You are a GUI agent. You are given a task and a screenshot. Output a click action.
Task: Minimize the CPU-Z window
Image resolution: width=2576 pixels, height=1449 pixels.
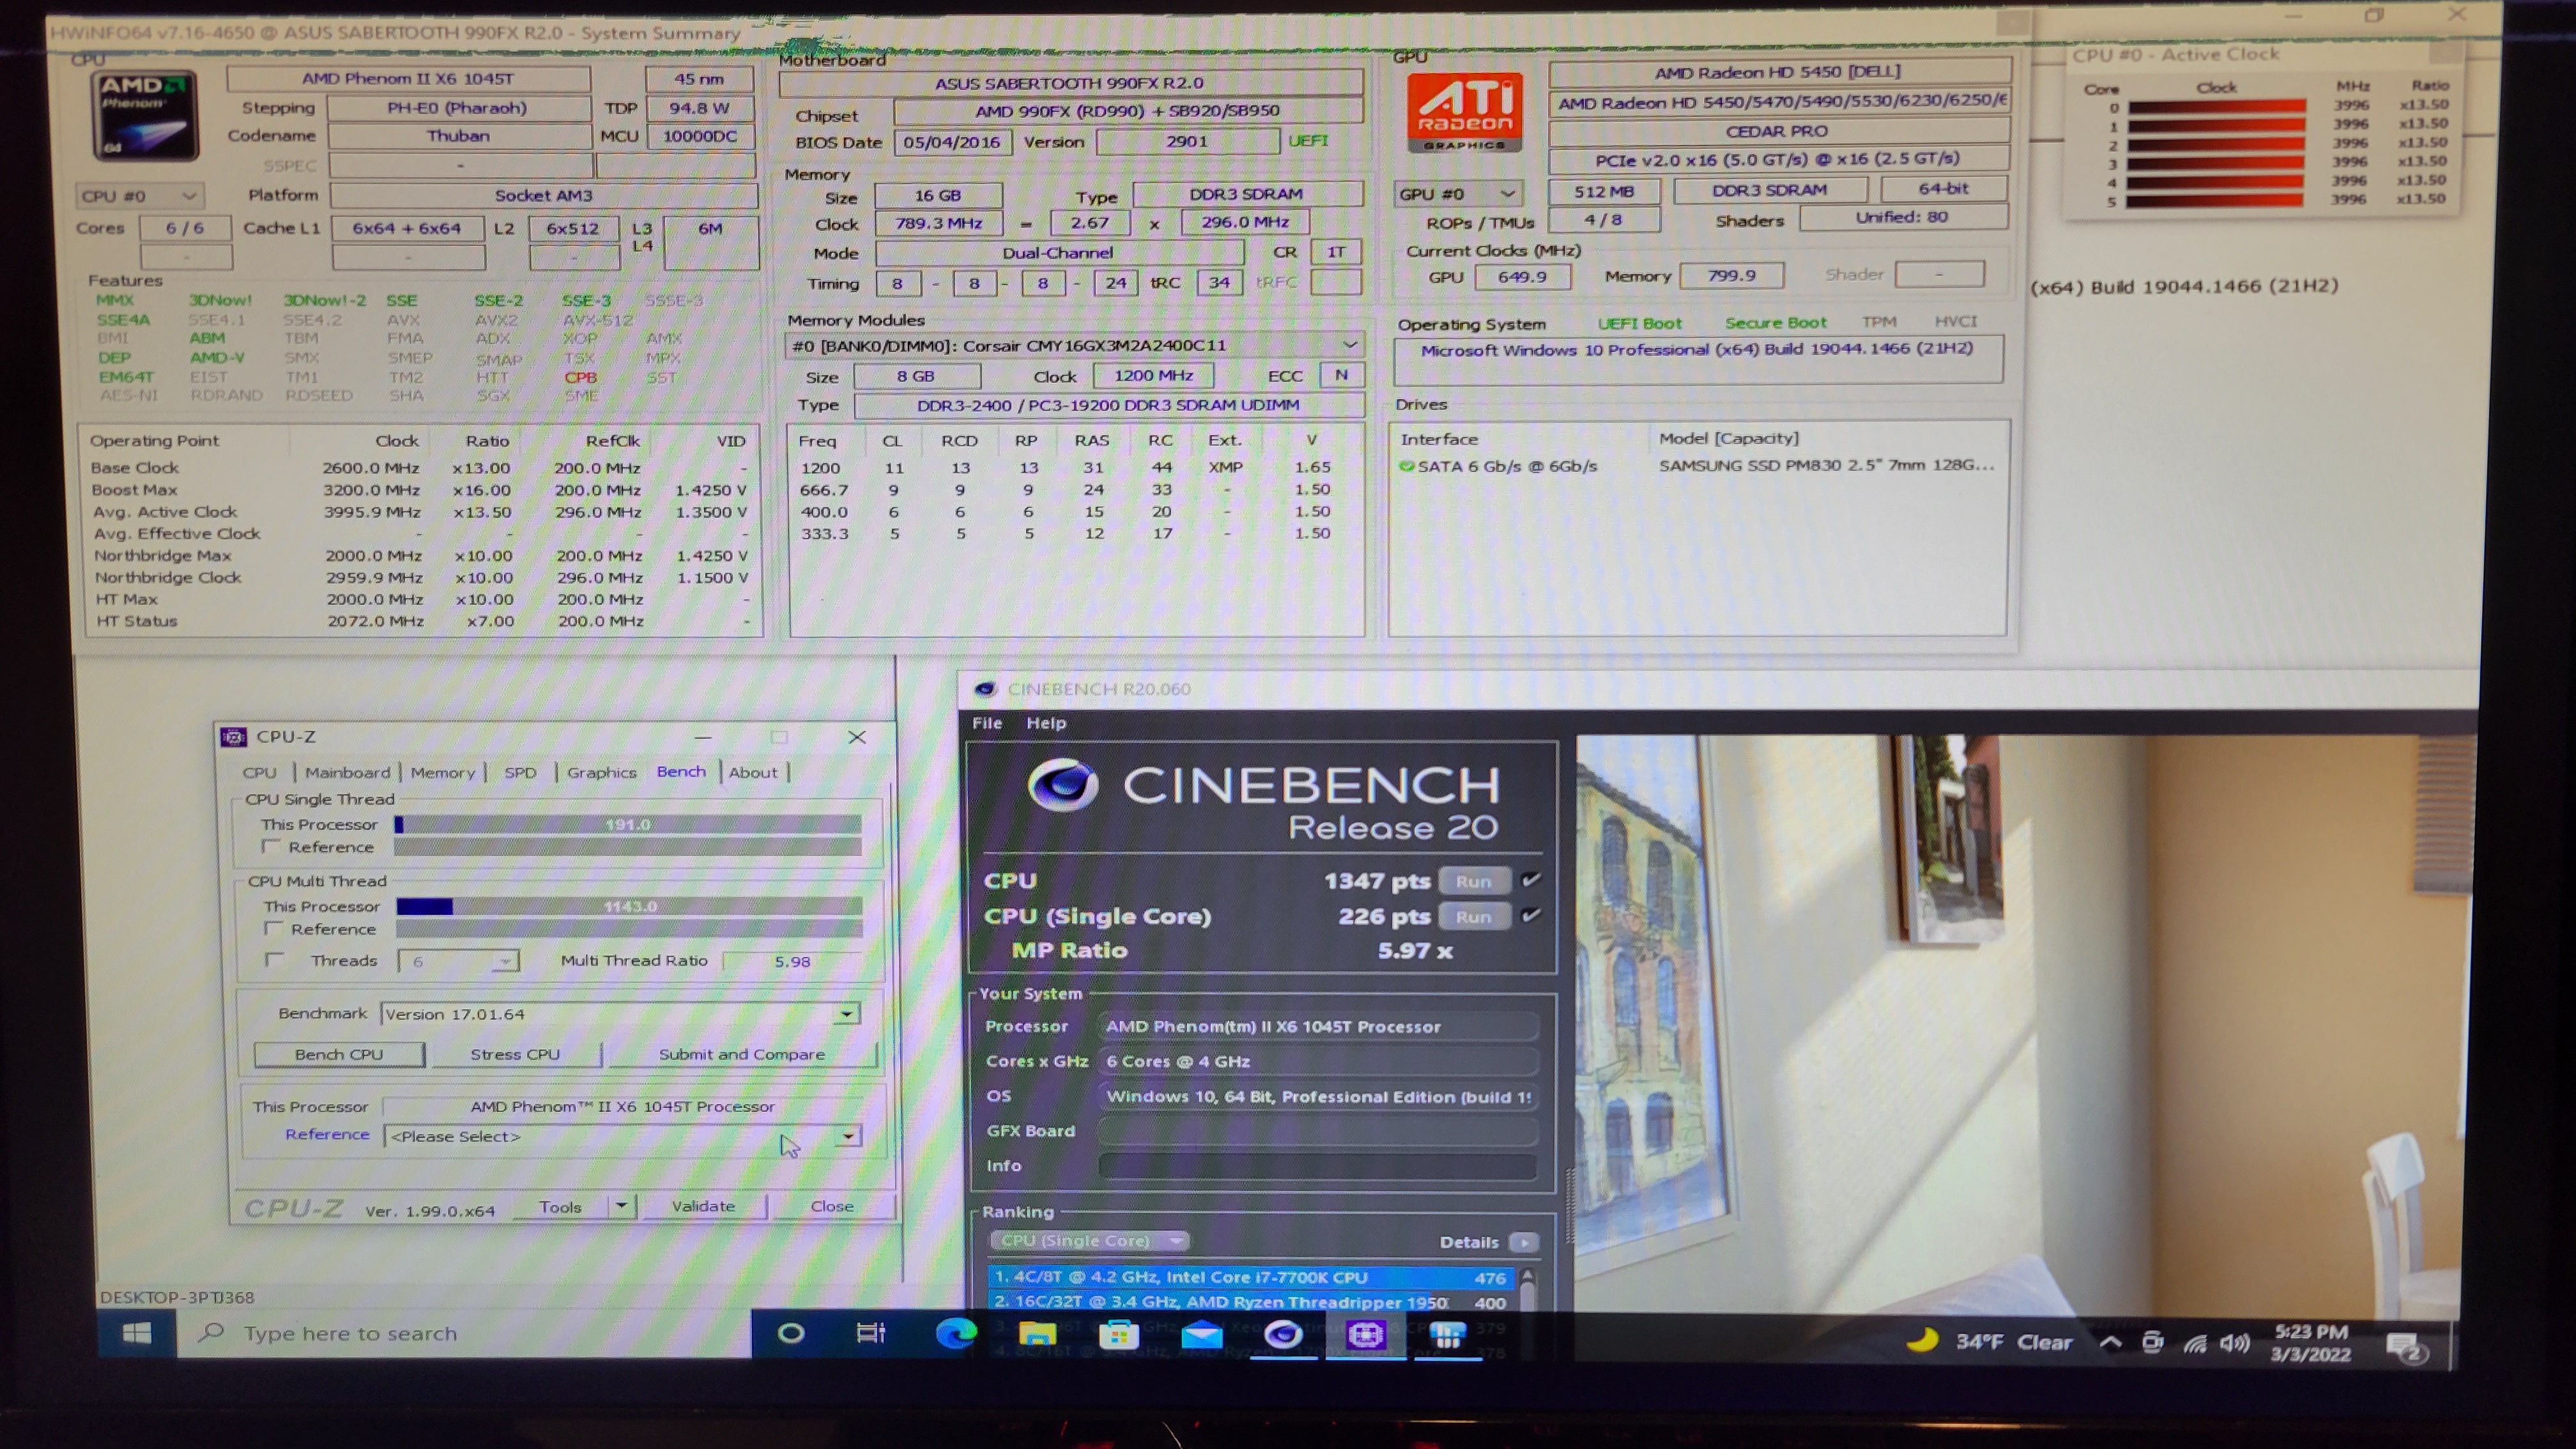703,737
